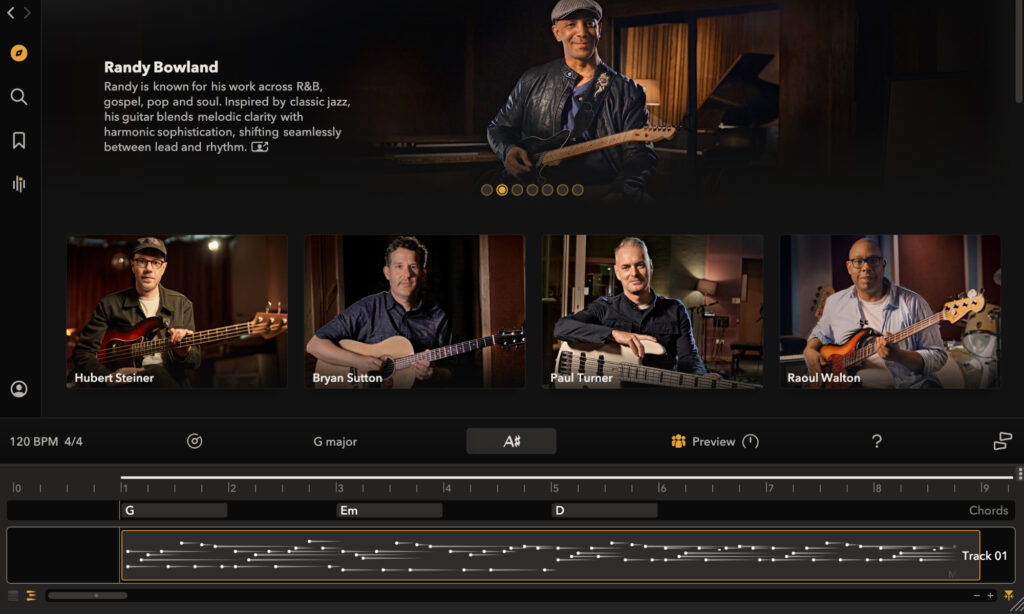This screenshot has width=1024, height=614.
Task: Toggle the panel layout icon at far right
Action: click(x=1002, y=441)
